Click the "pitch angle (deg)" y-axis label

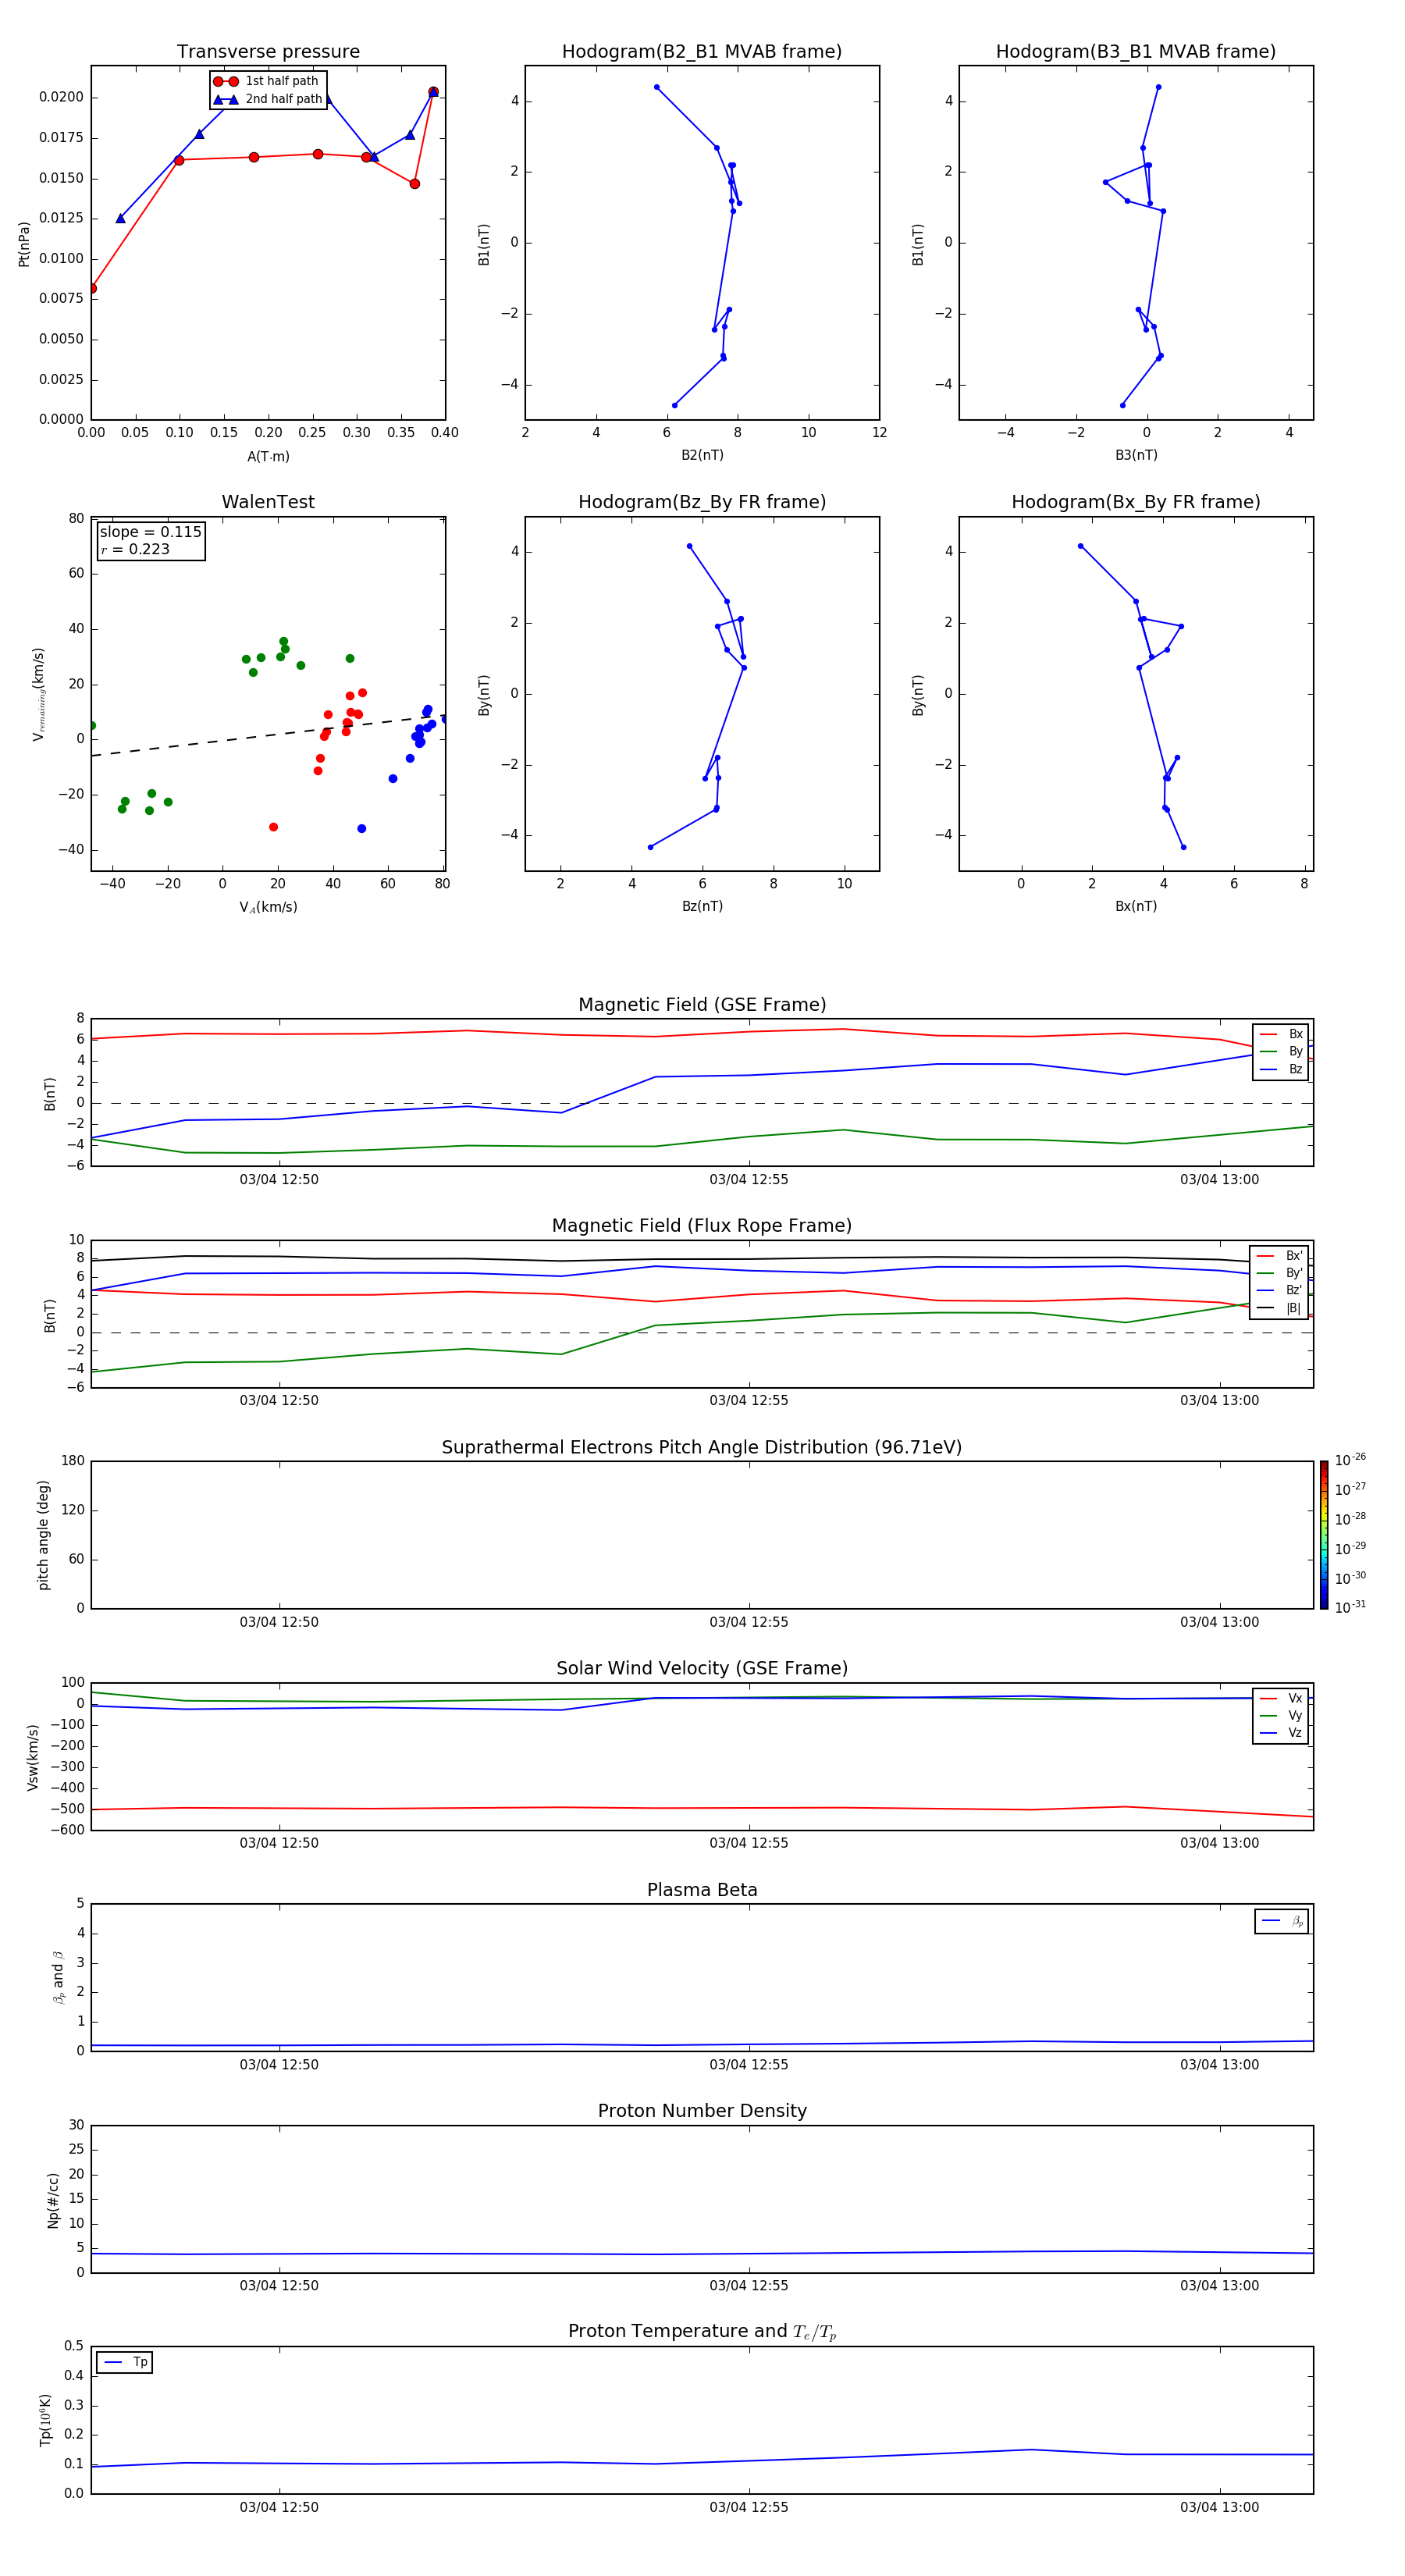pyautogui.click(x=43, y=1535)
